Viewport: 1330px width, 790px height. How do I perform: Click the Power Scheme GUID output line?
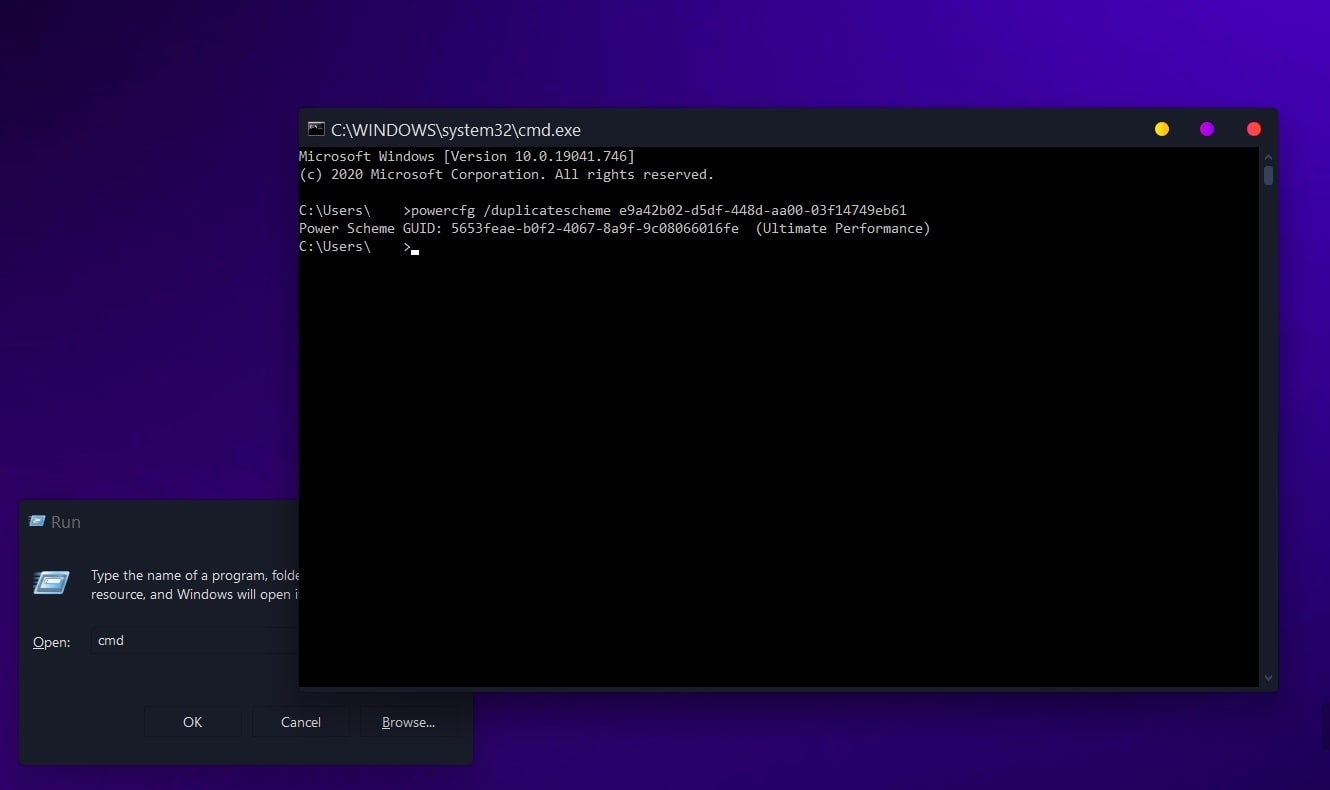[x=614, y=229]
